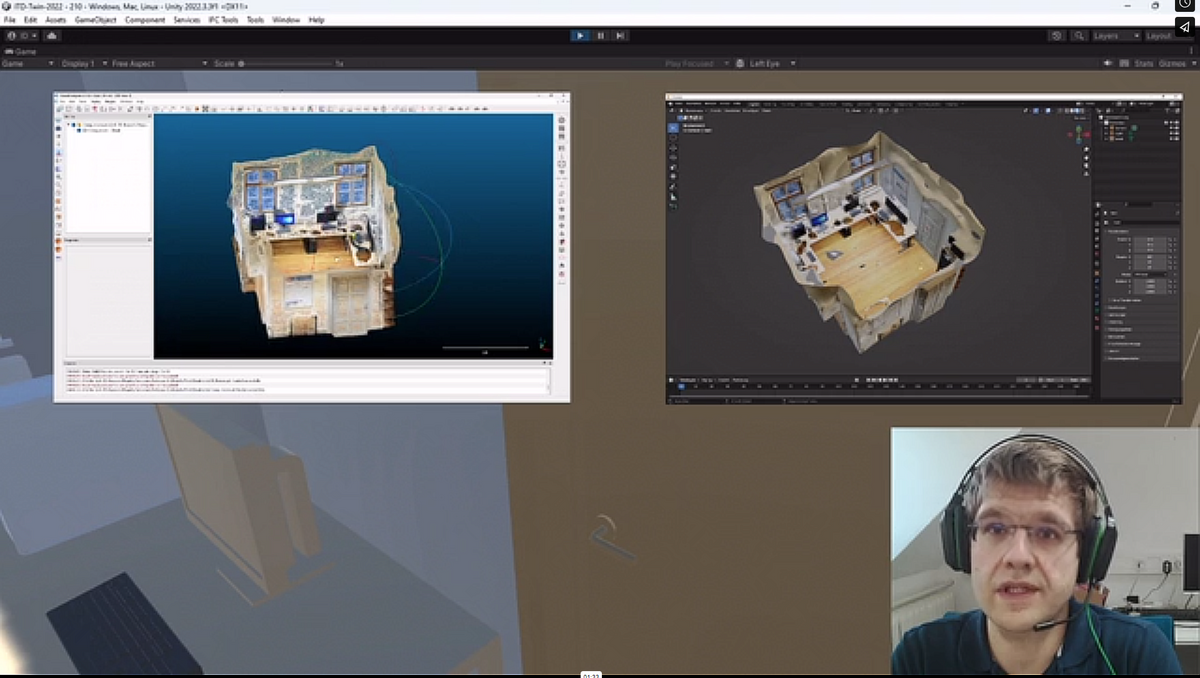Click the cloud services icon

52,35
